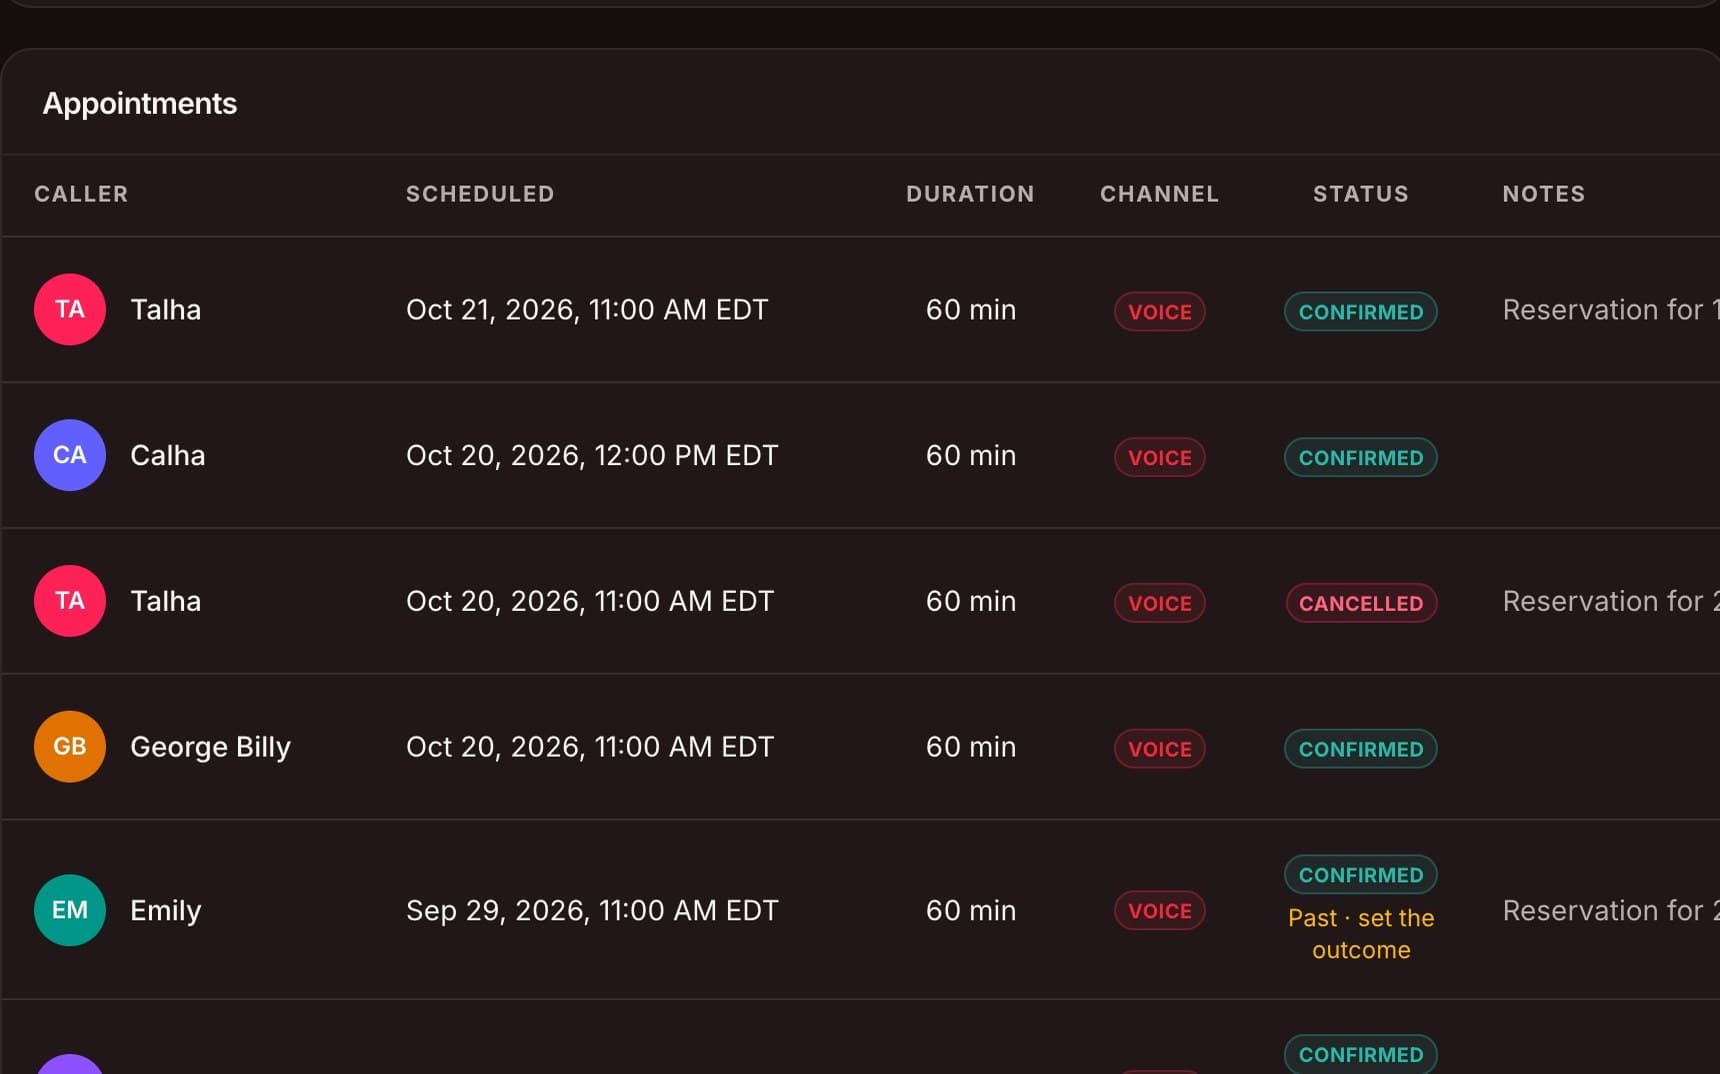Click the 60 min duration for Calha
1720x1074 pixels.
tap(971, 455)
